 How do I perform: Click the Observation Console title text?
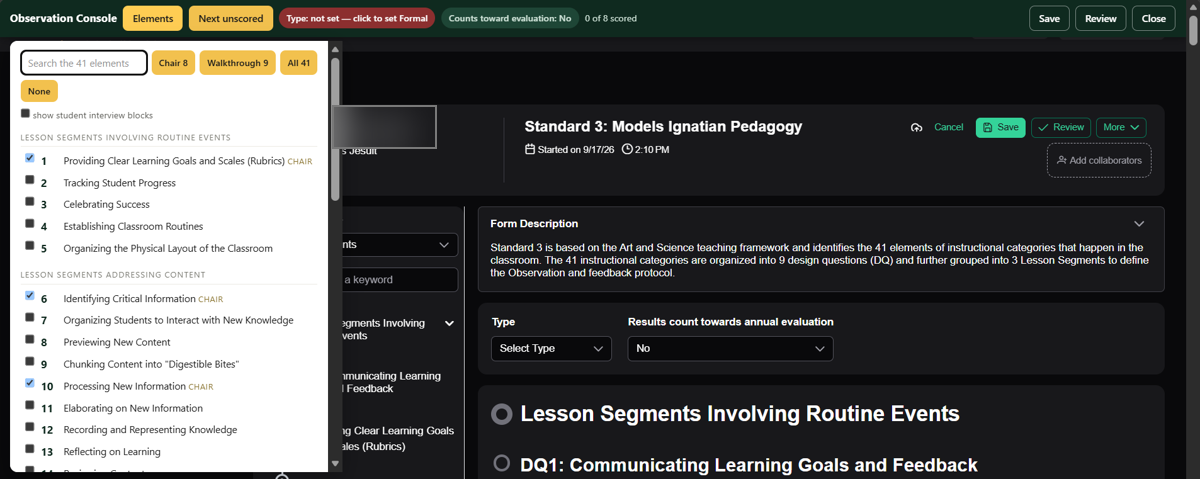coord(63,18)
